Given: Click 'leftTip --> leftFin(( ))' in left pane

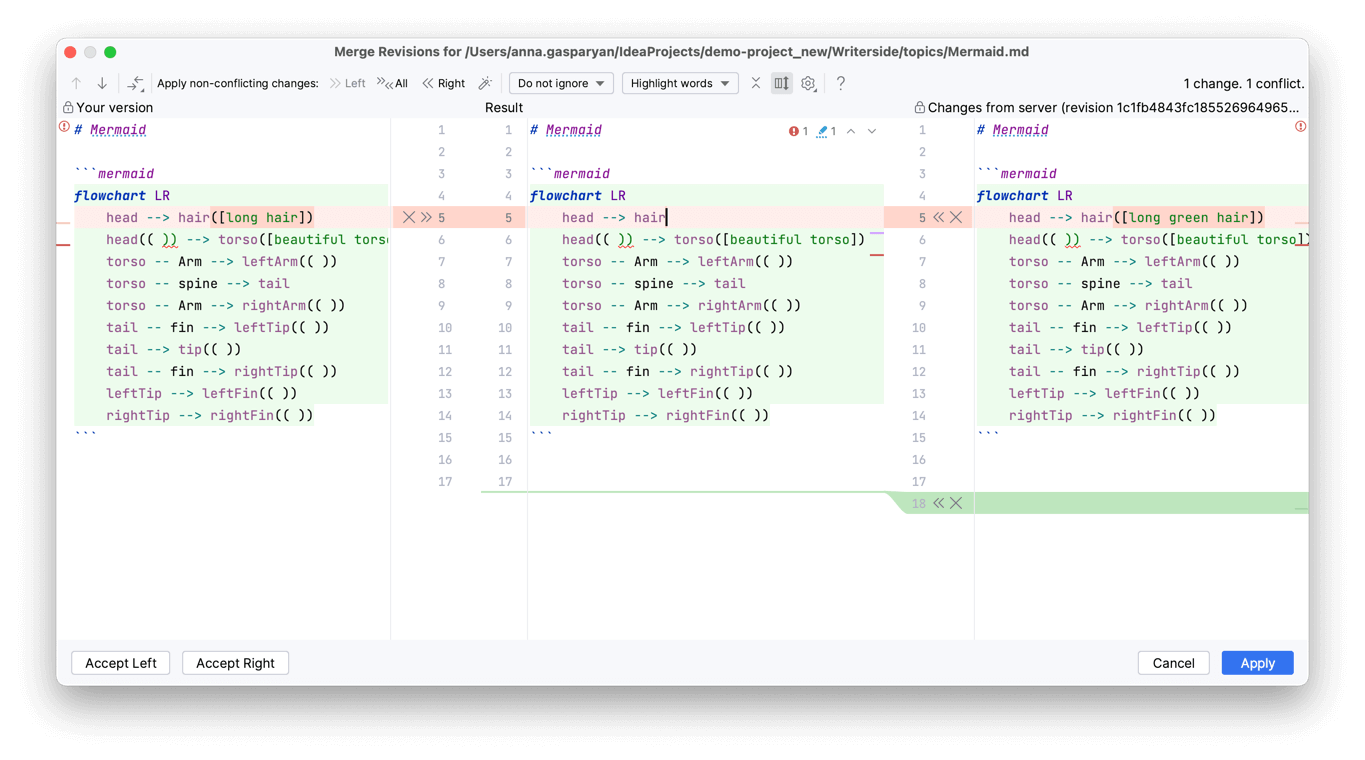Looking at the screenshot, I should (202, 393).
